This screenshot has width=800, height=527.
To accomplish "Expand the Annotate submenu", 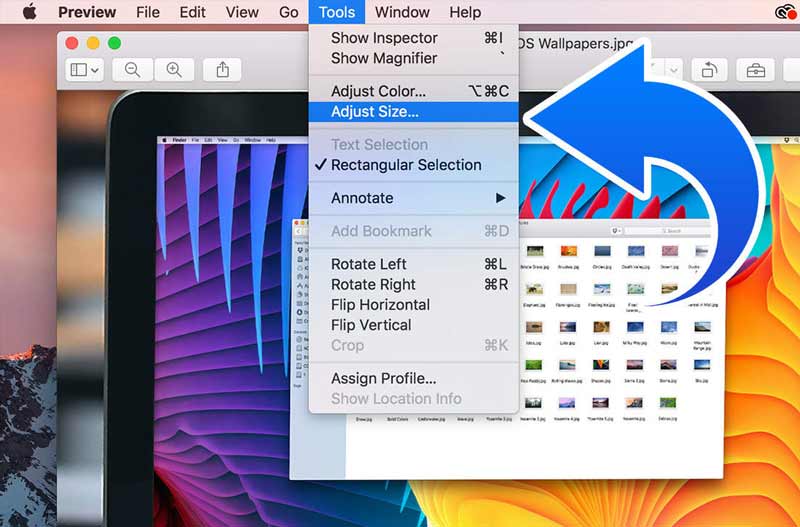I will [x=414, y=198].
